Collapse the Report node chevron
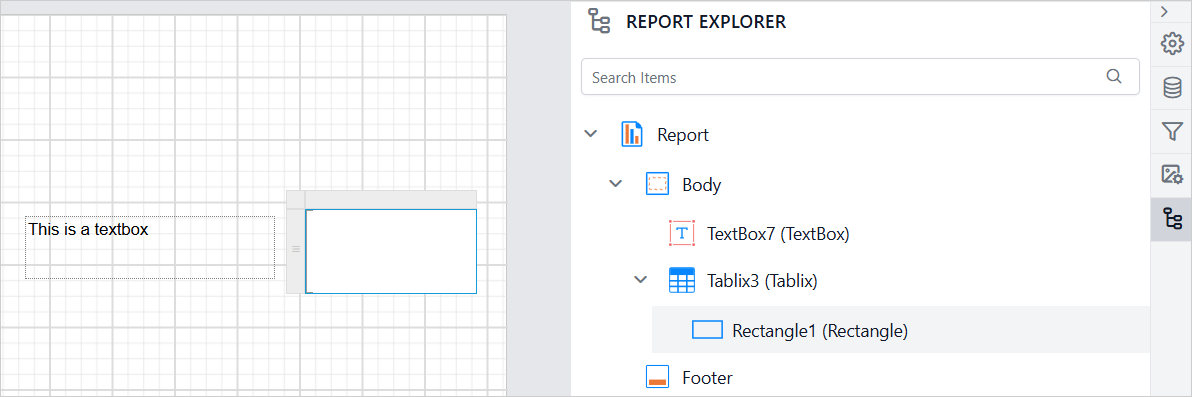The height and width of the screenshot is (397, 1192). (x=590, y=135)
